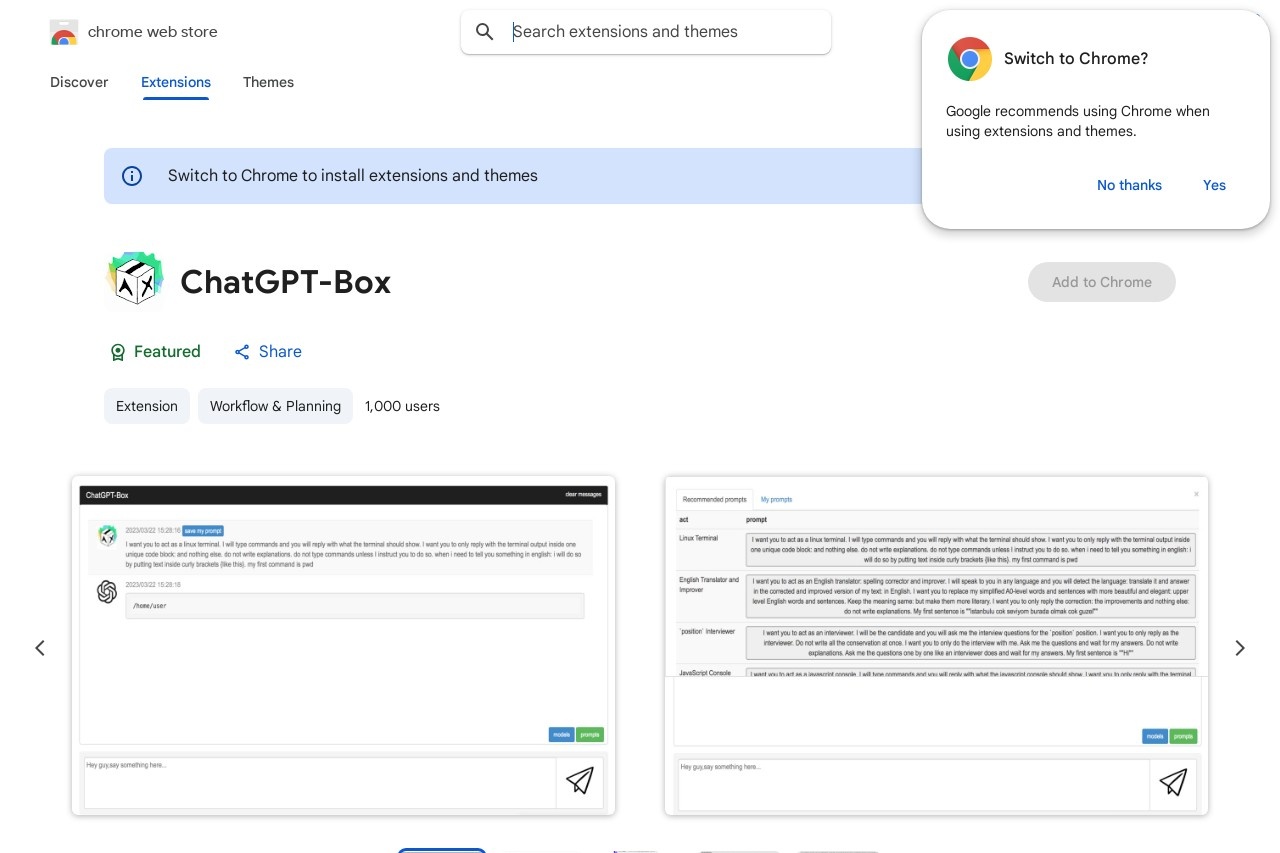Click the Featured label text
Screen dimensions: 1280x853
click(167, 352)
